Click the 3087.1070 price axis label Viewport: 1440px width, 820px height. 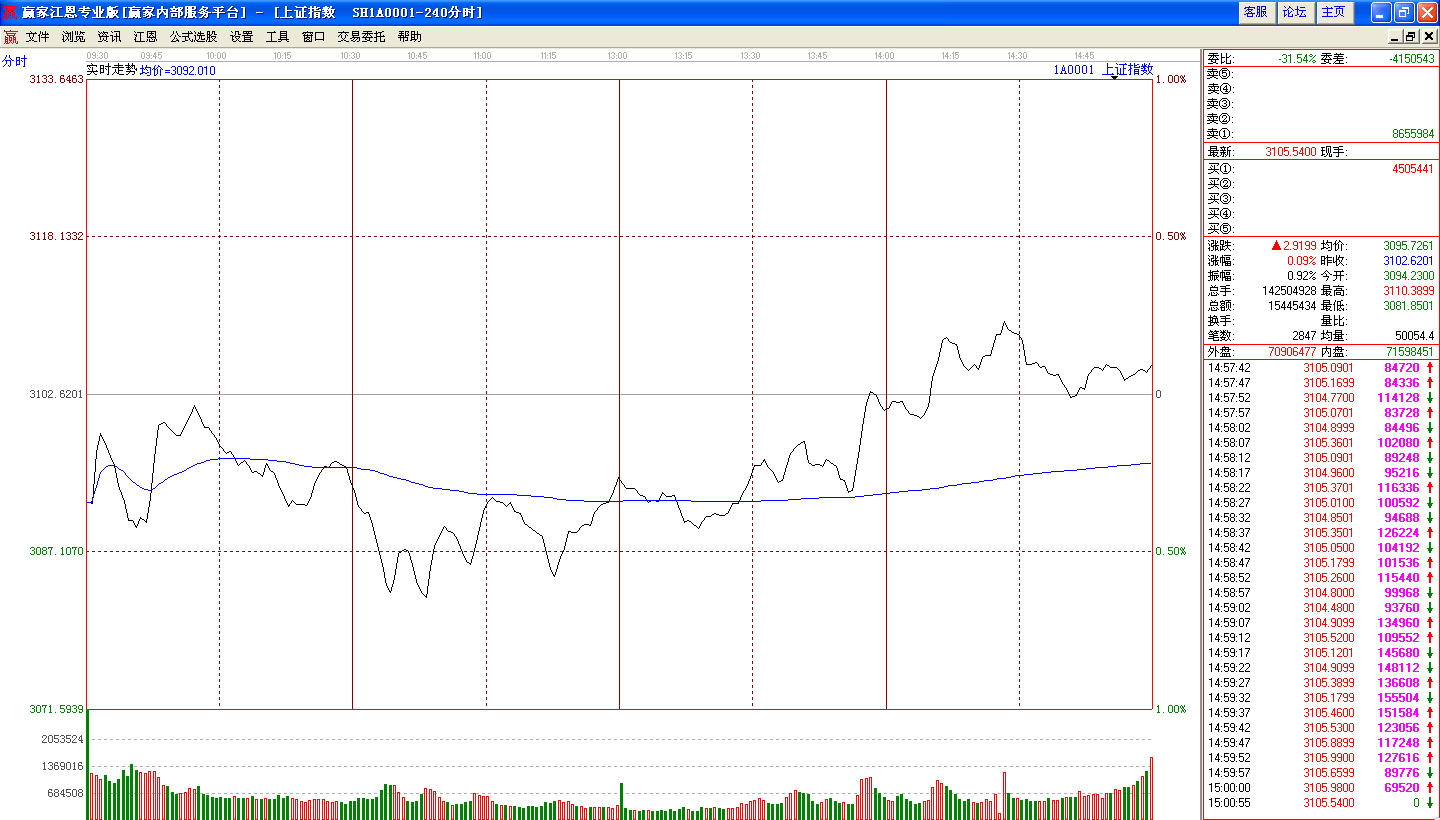point(57,551)
